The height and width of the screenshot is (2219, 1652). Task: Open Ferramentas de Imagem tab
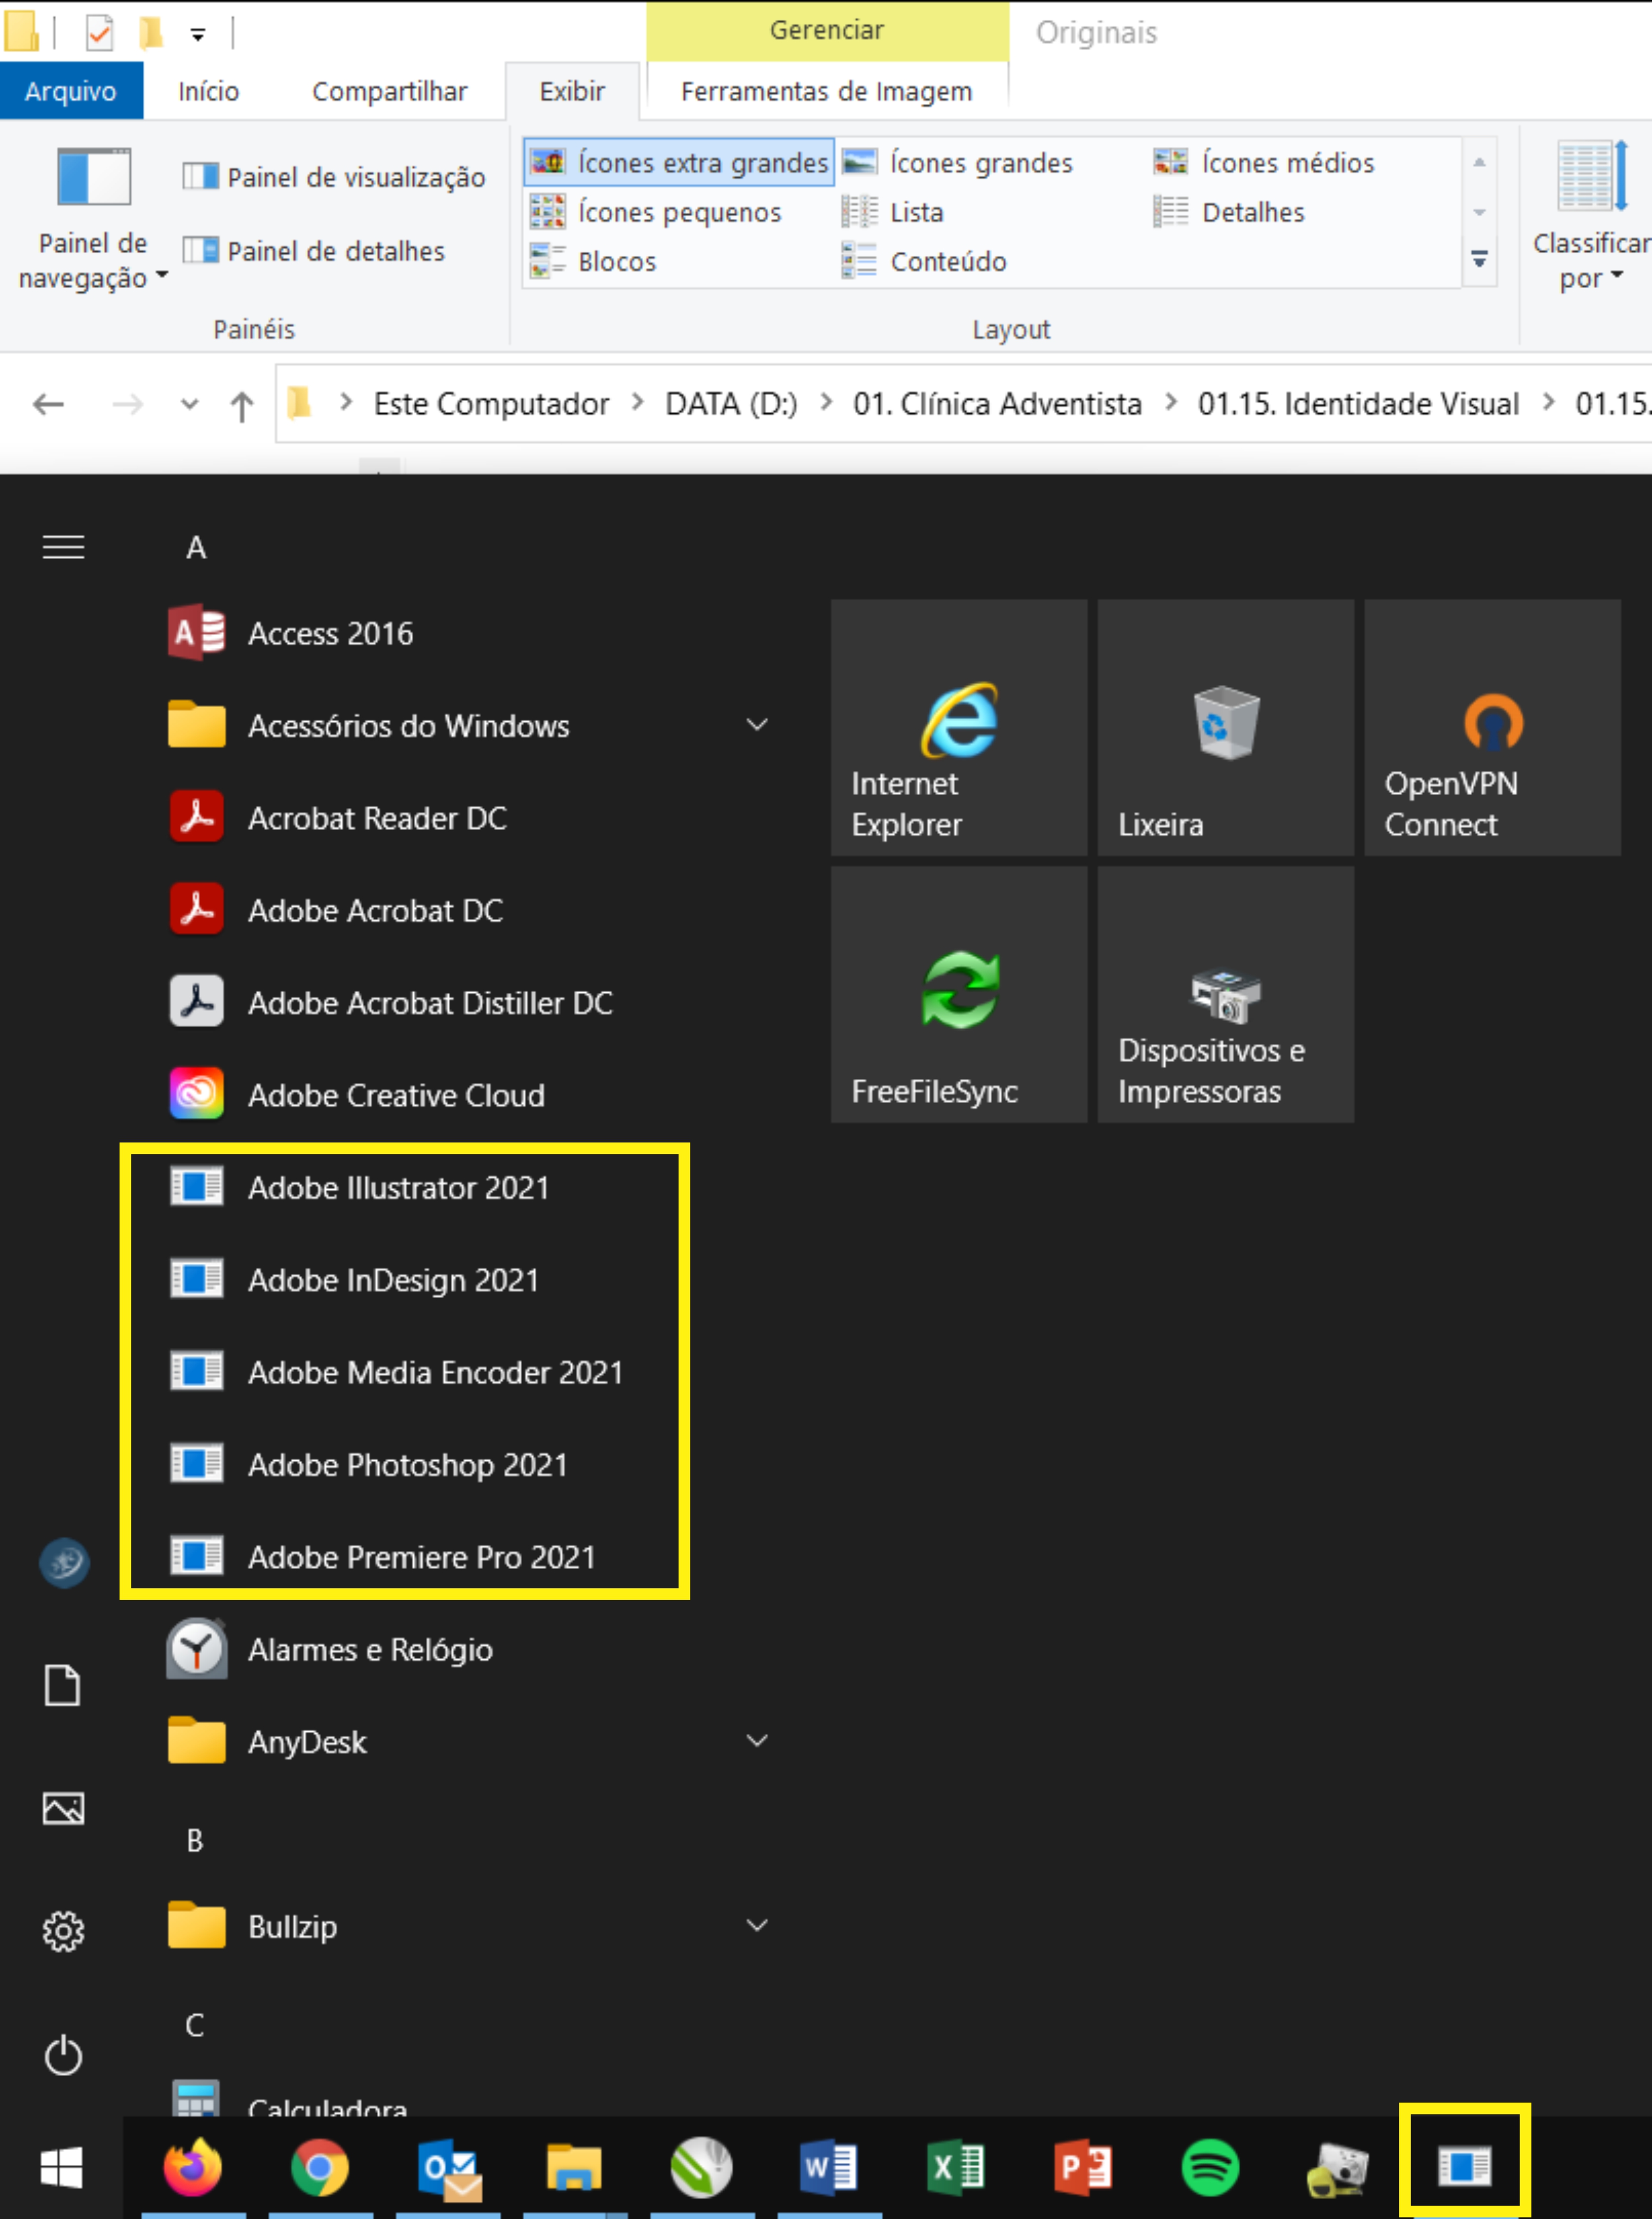click(x=827, y=91)
